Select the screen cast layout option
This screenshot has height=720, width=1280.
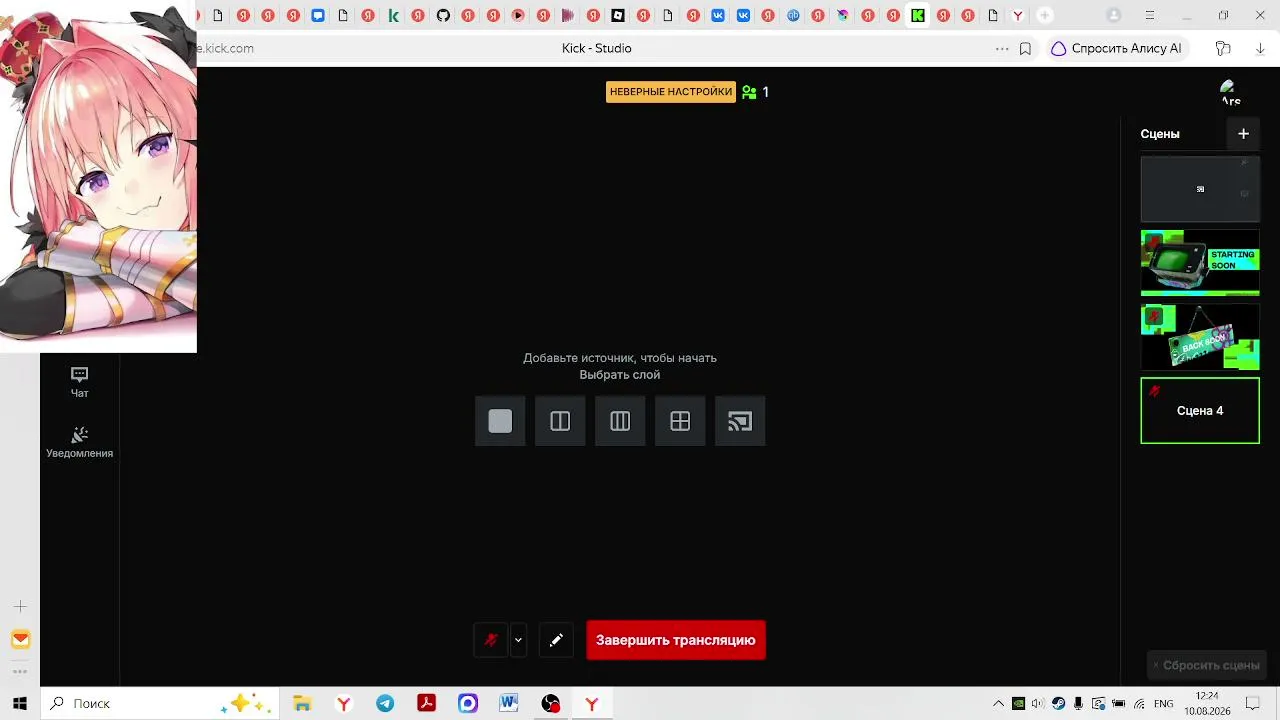(x=740, y=421)
